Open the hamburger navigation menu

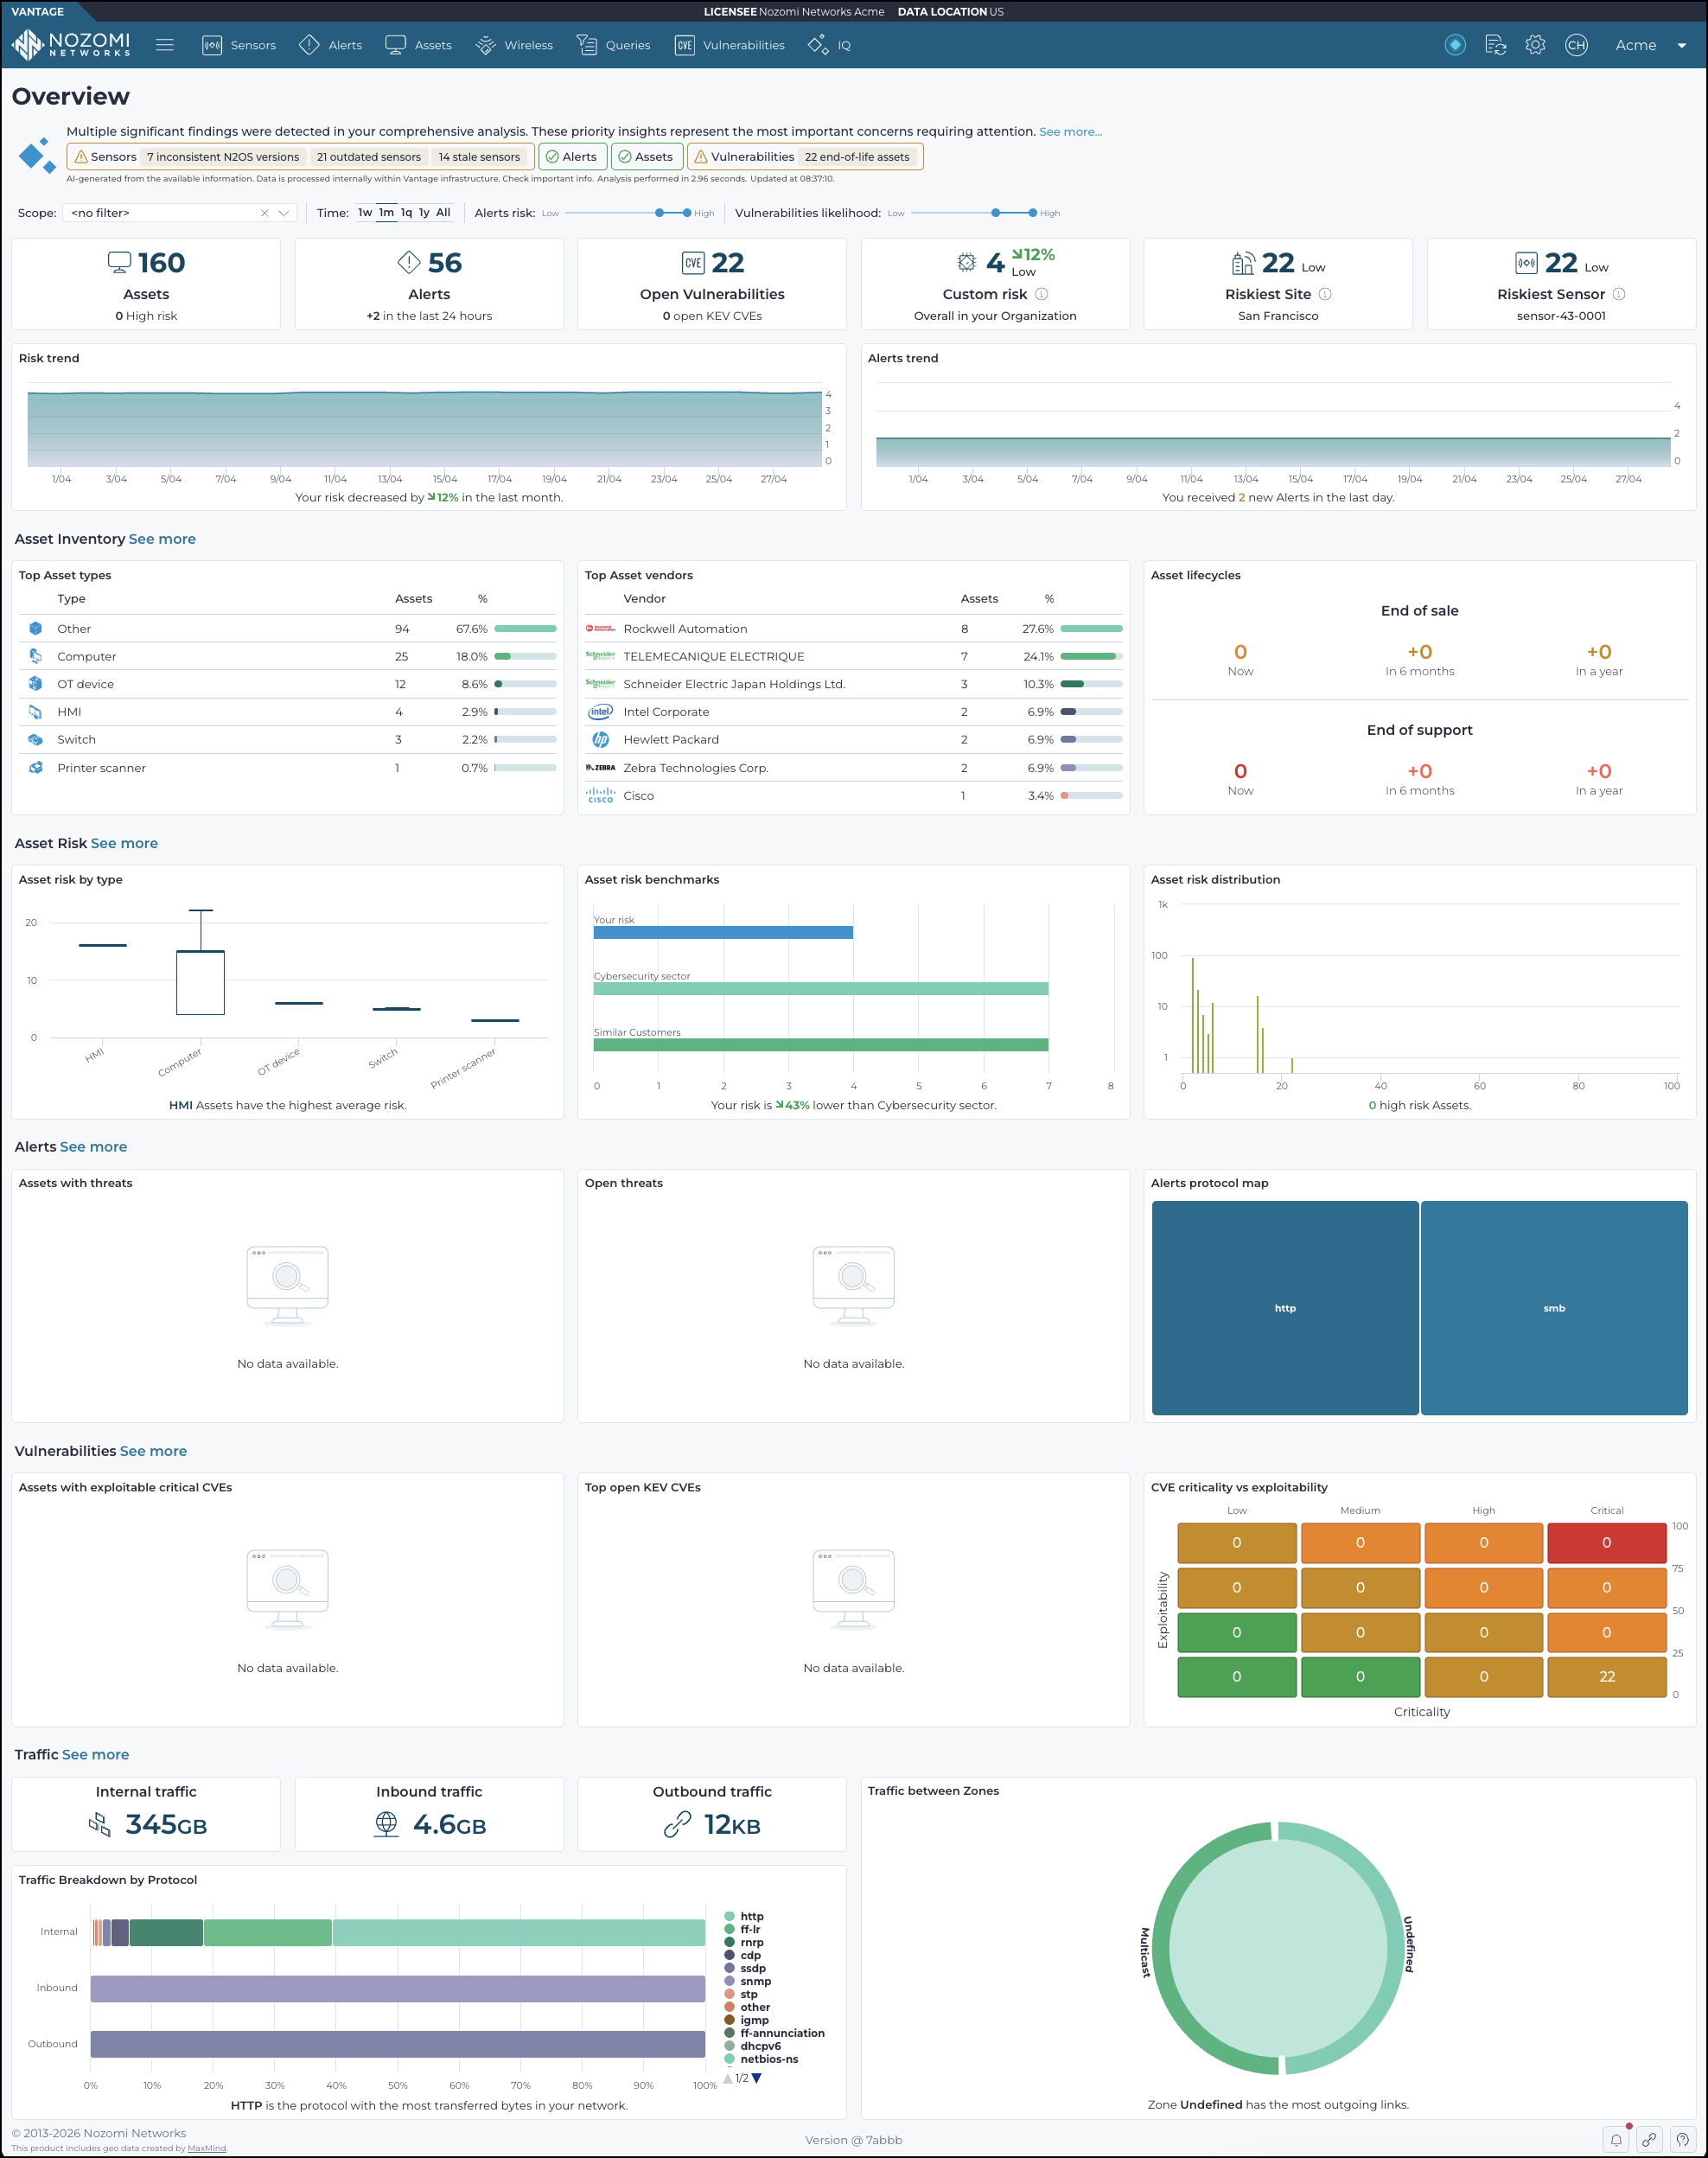[x=165, y=45]
